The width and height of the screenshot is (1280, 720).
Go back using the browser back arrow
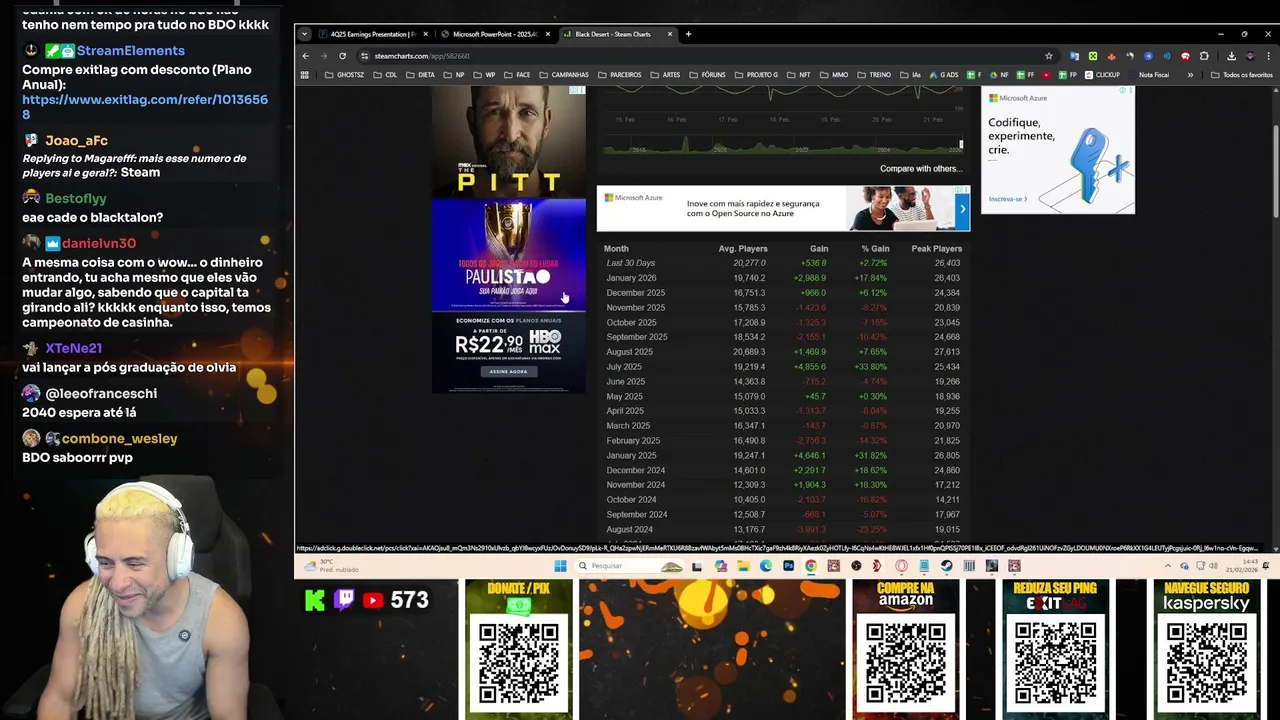[x=306, y=56]
